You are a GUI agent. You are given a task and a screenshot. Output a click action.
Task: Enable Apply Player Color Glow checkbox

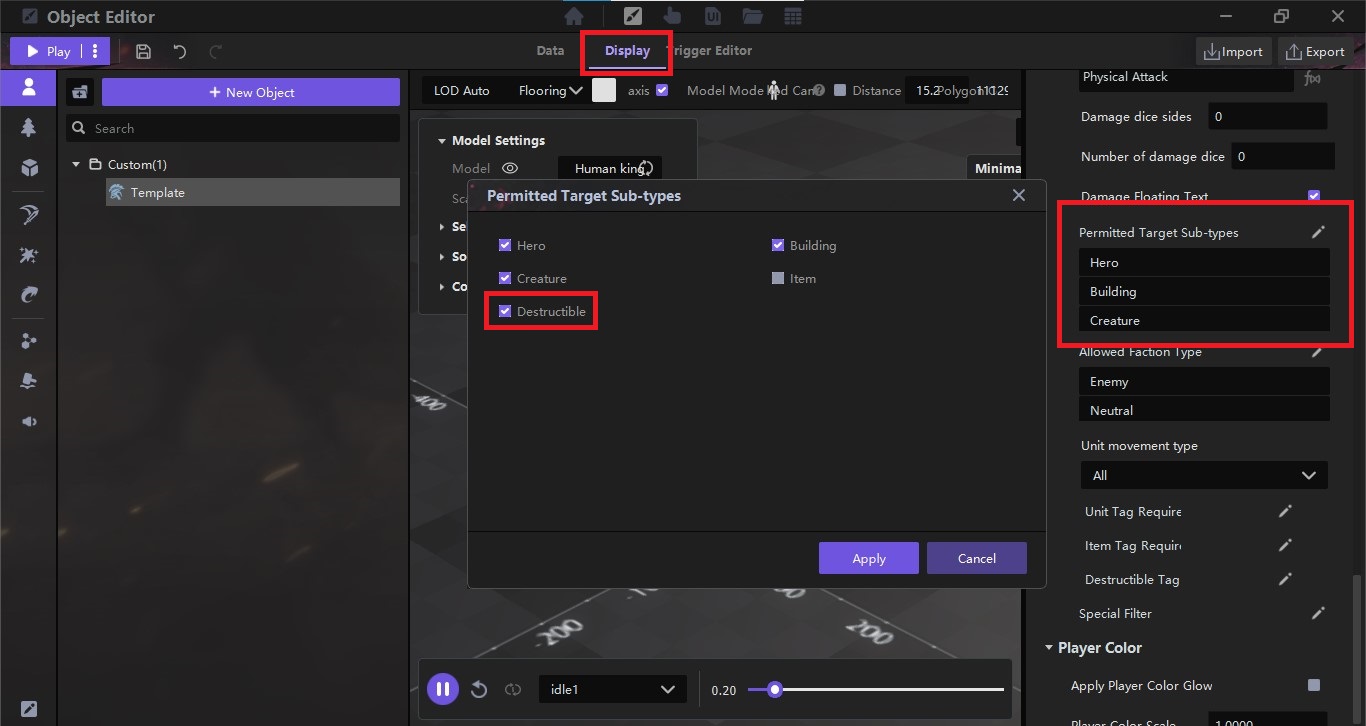(1314, 685)
